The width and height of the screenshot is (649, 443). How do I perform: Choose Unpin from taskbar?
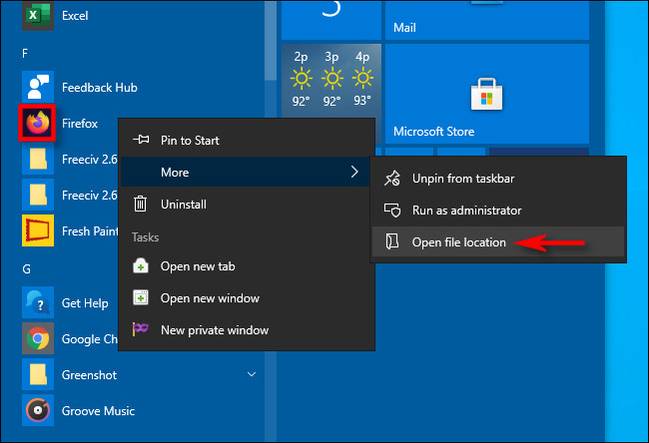tap(463, 178)
